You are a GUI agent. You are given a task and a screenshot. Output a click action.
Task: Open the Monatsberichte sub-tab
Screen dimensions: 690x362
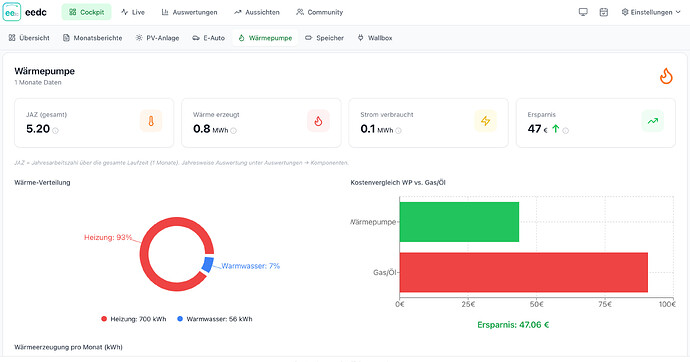click(92, 38)
